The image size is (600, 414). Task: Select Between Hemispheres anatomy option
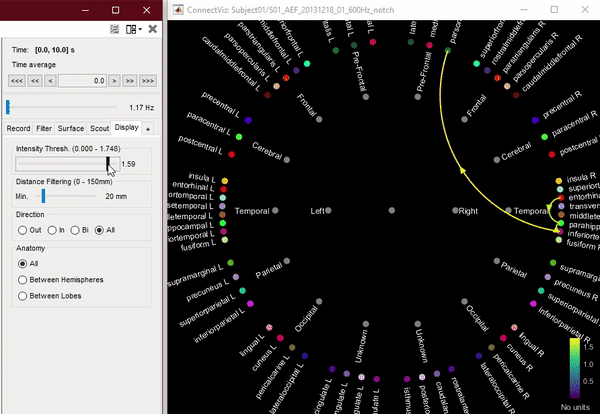pos(23,279)
